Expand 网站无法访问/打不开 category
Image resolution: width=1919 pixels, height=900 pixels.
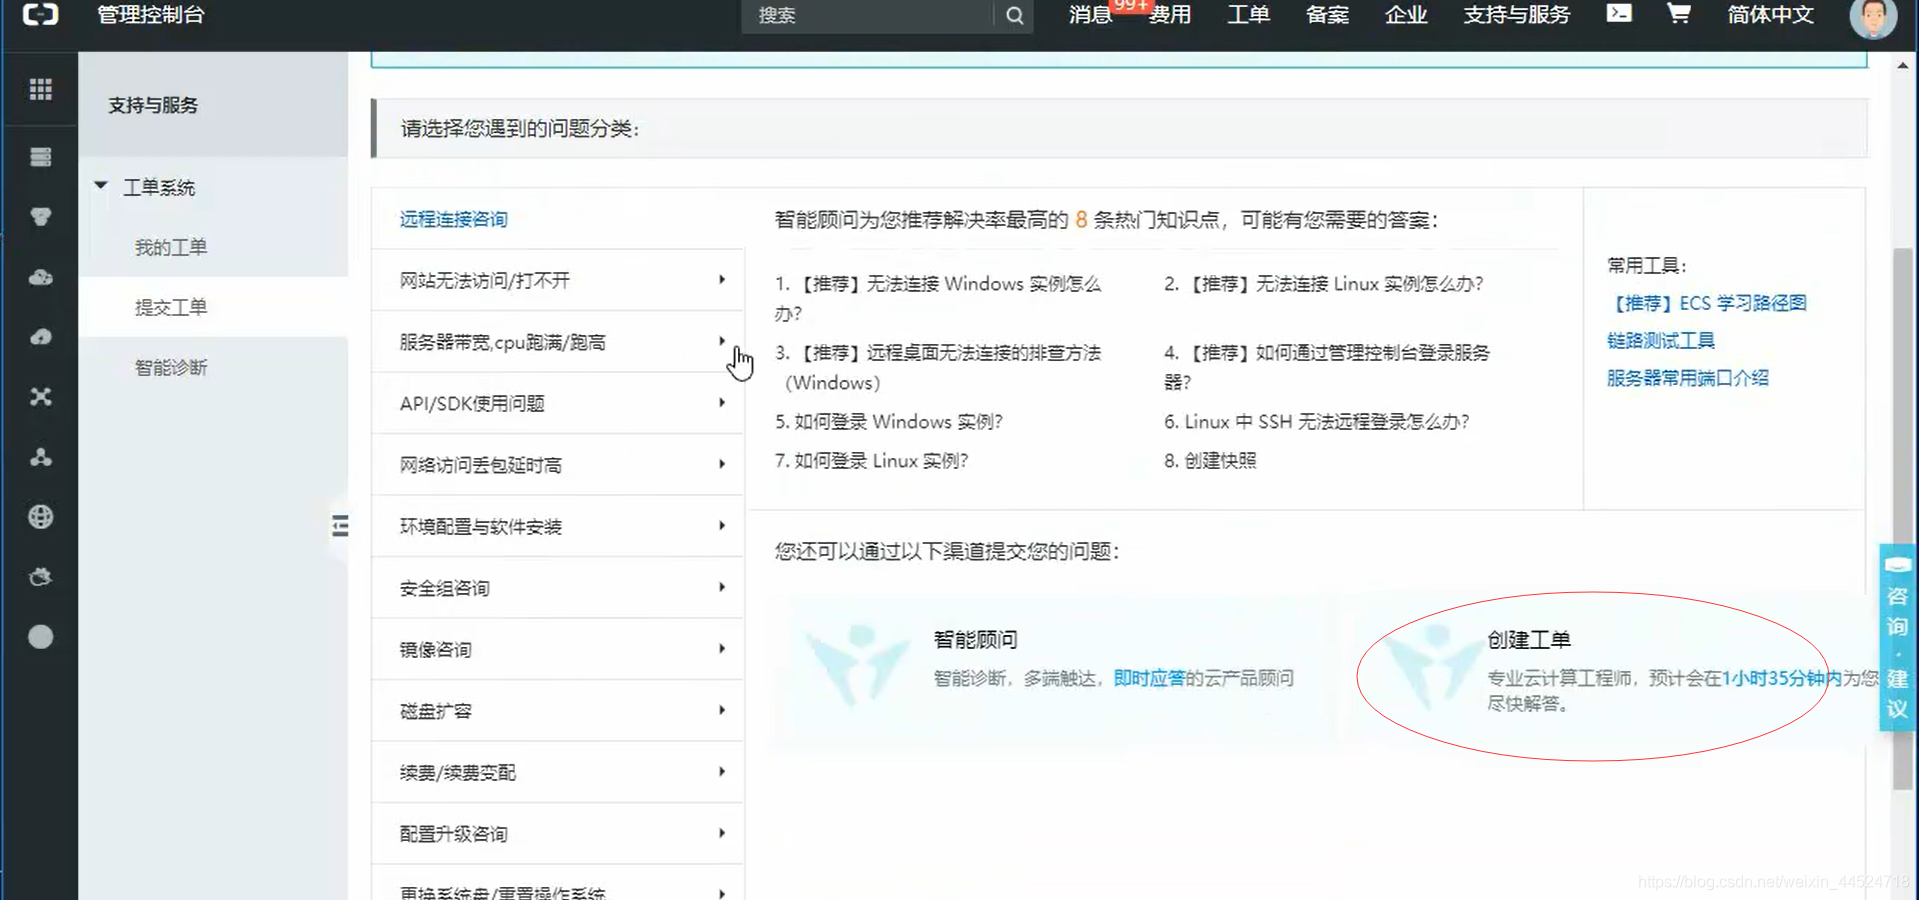pos(557,281)
